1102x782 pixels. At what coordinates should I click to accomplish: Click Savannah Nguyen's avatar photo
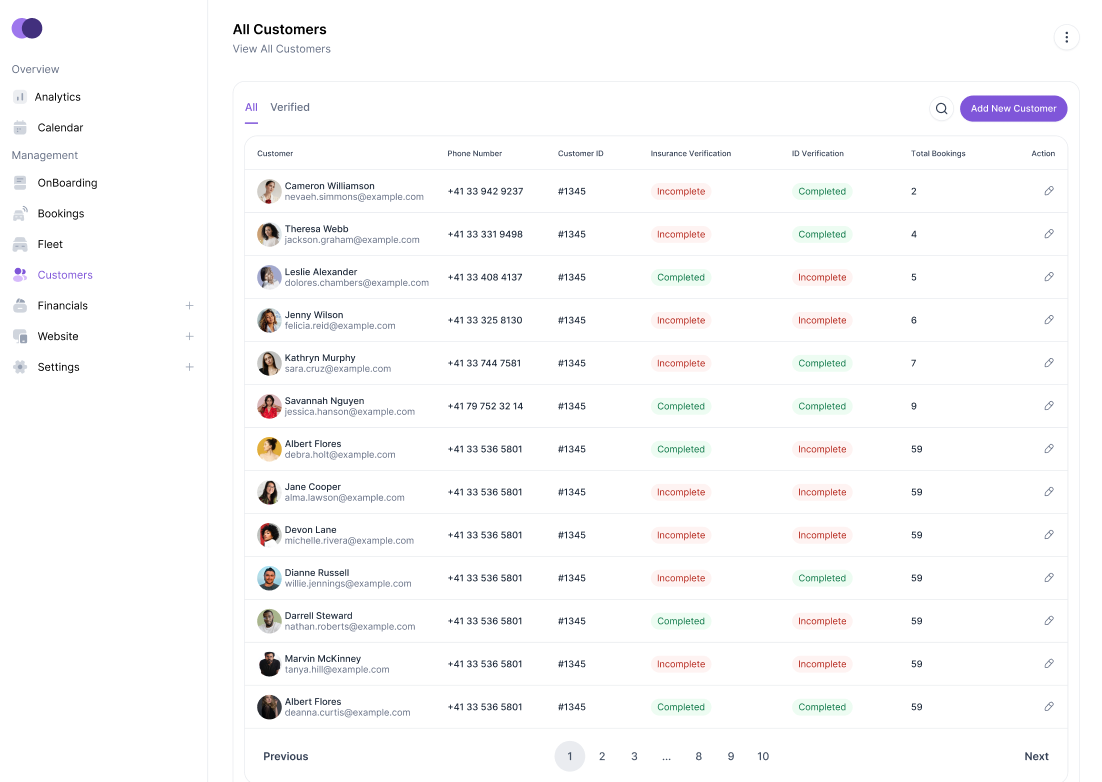tap(268, 406)
